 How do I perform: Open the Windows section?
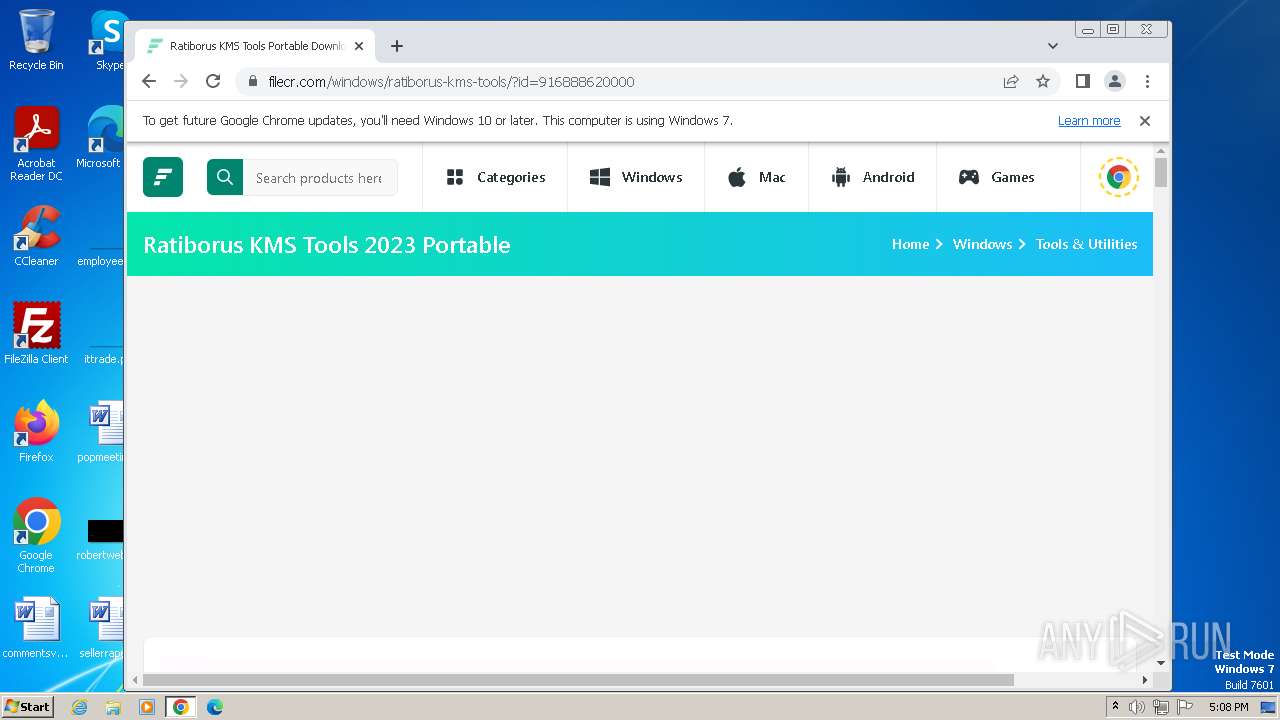pos(636,177)
